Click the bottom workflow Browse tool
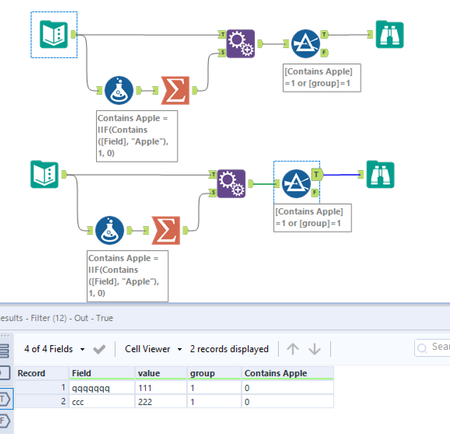450x434 pixels. click(x=380, y=174)
